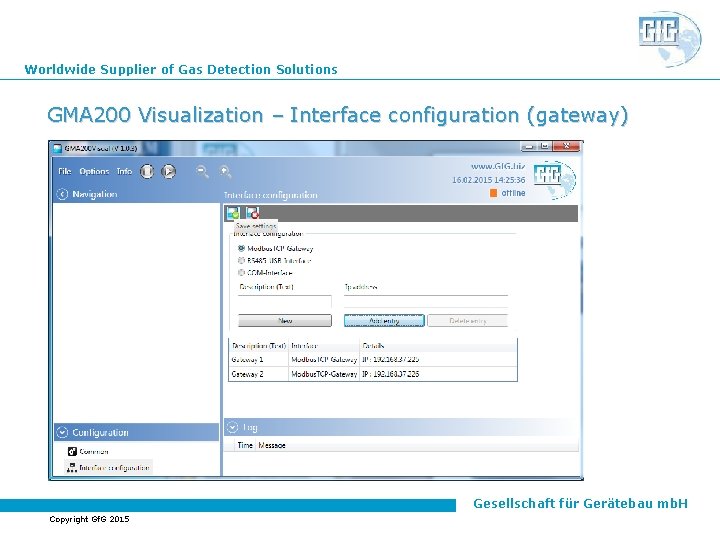Click the Details column header
Image resolution: width=720 pixels, height=540 pixels.
click(438, 346)
